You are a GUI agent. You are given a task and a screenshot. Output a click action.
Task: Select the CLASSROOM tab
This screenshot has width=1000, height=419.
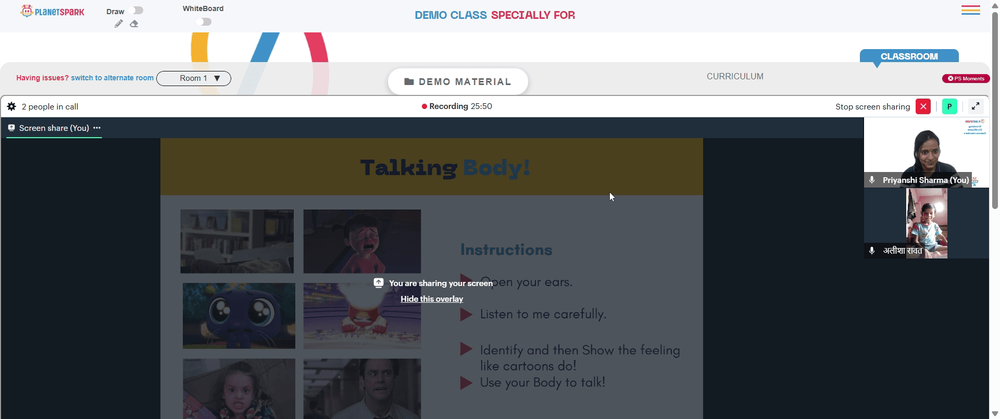pos(909,56)
